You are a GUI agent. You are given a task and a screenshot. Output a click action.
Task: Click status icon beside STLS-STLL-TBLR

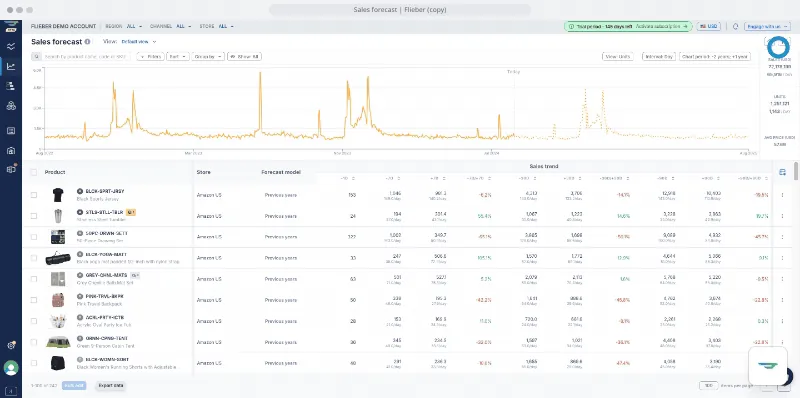(x=80, y=212)
